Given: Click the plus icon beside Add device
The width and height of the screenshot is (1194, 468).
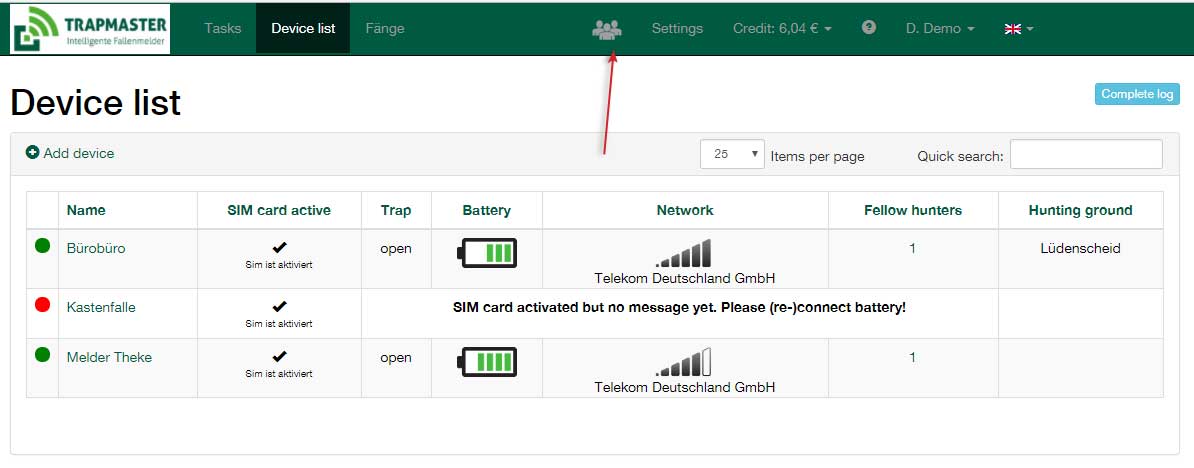Looking at the screenshot, I should click(32, 152).
